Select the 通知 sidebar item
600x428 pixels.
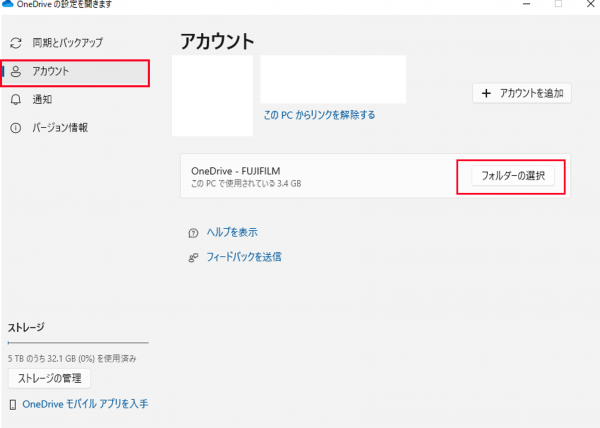(x=42, y=100)
